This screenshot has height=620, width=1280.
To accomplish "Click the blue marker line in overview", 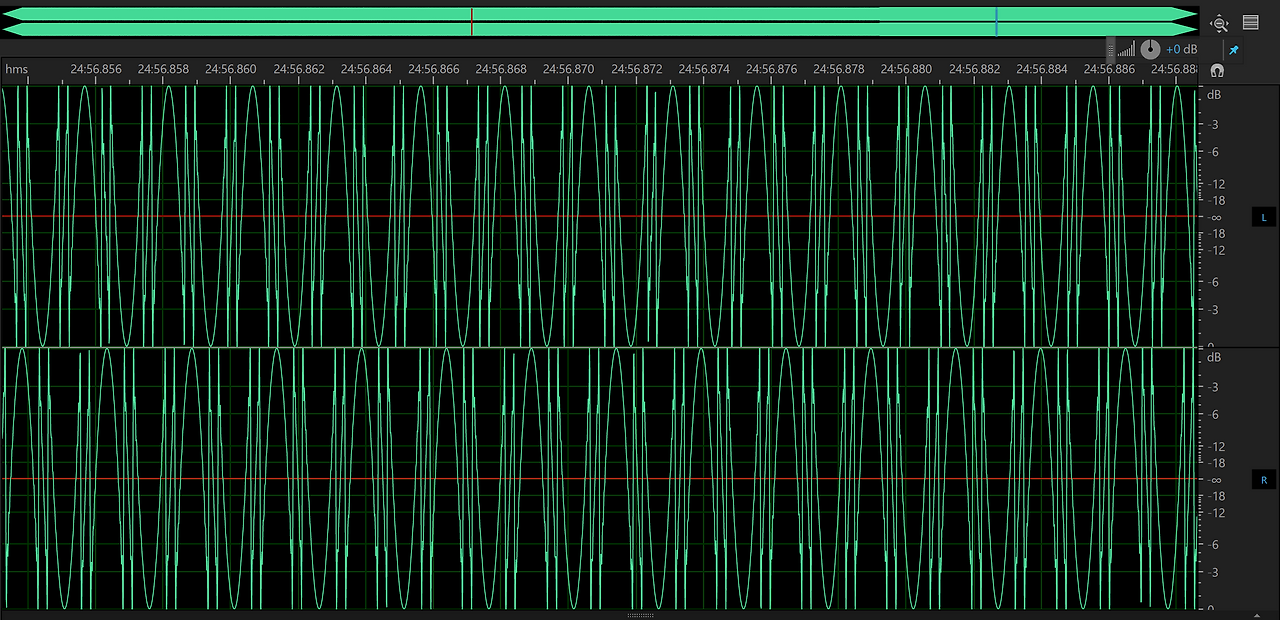I will pyautogui.click(x=996, y=22).
